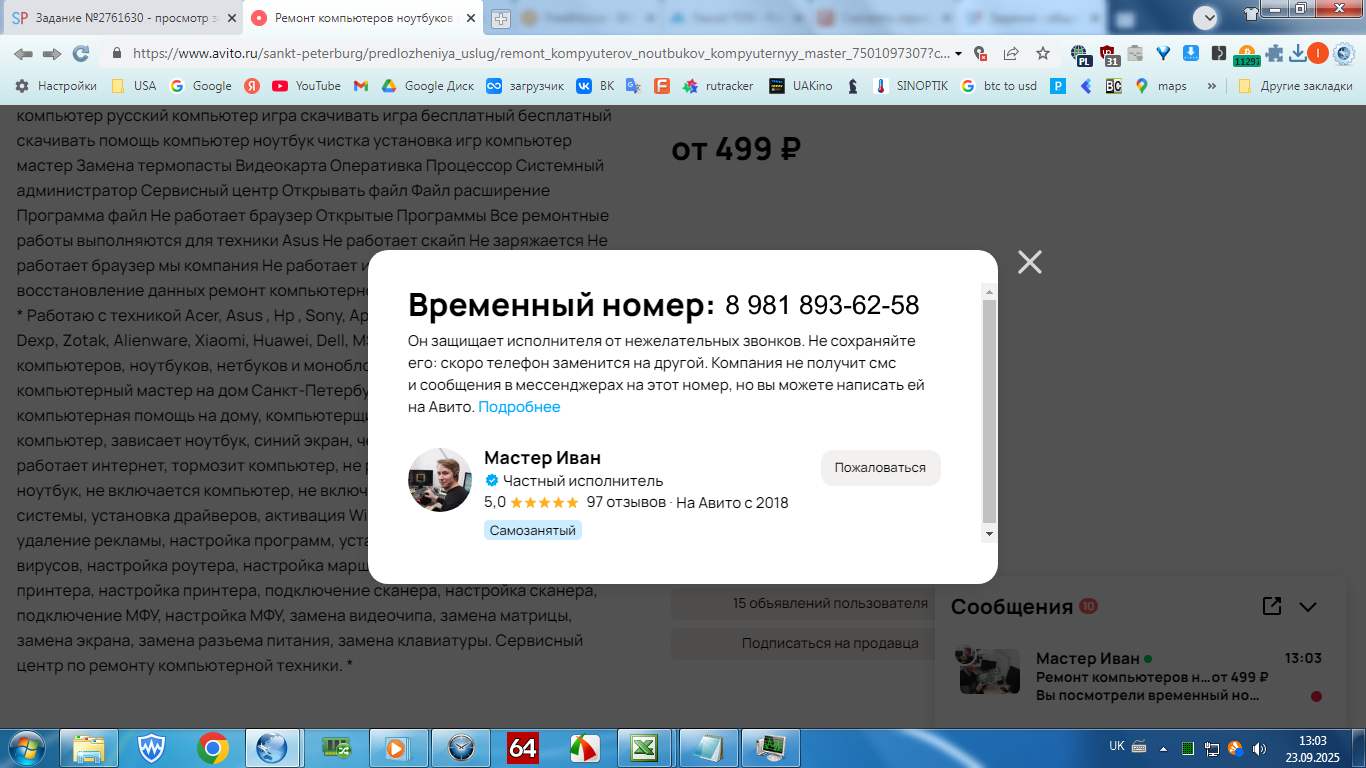Viewport: 1366px width, 768px height.
Task: Expand hidden bookmarks chevron
Action: [1212, 86]
